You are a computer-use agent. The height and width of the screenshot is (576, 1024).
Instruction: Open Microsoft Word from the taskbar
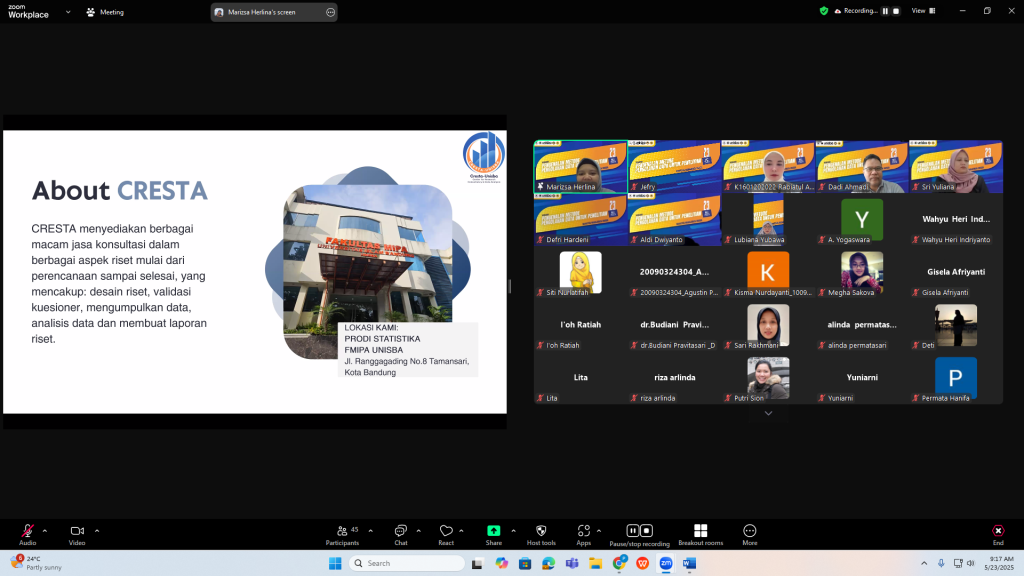click(x=690, y=563)
